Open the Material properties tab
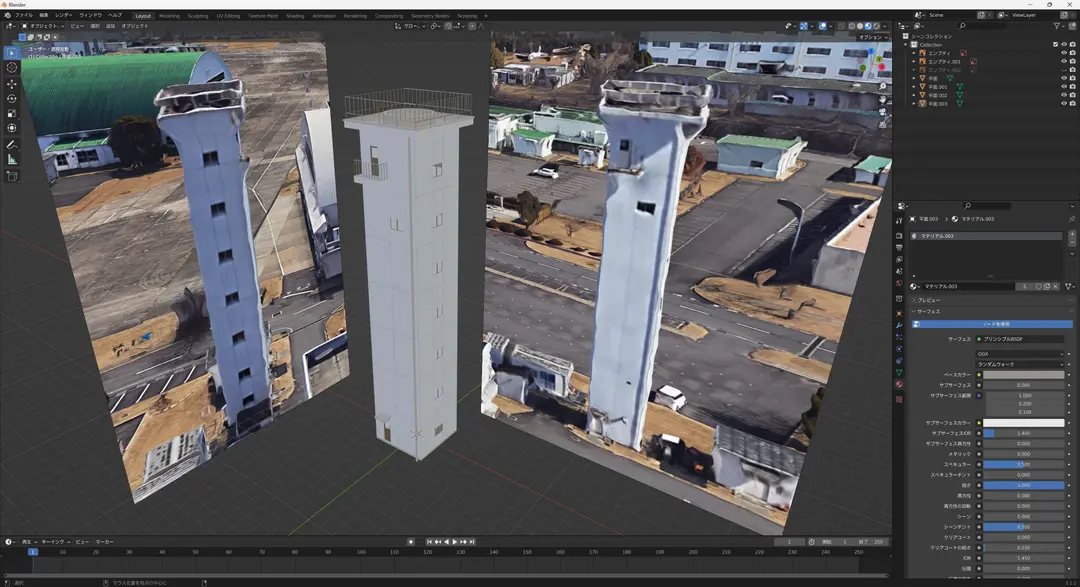The width and height of the screenshot is (1080, 587). (x=899, y=384)
